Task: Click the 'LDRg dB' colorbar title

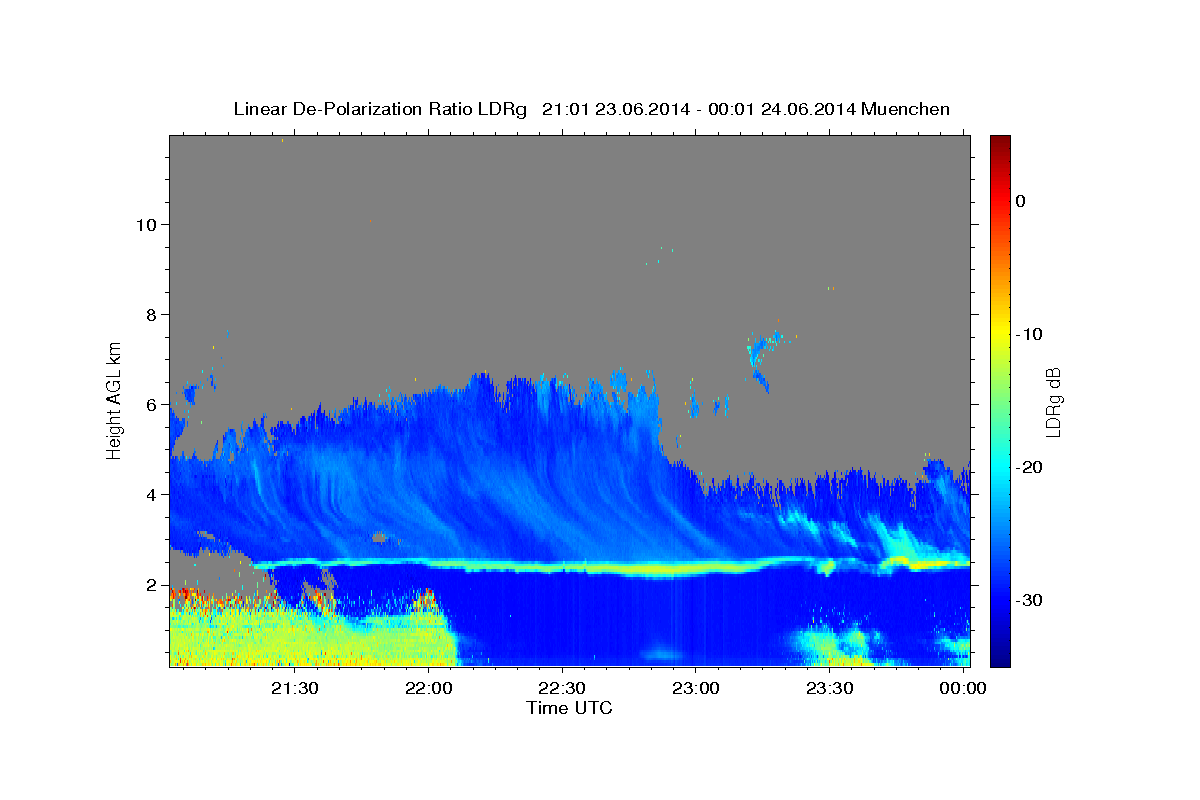Action: click(1053, 401)
